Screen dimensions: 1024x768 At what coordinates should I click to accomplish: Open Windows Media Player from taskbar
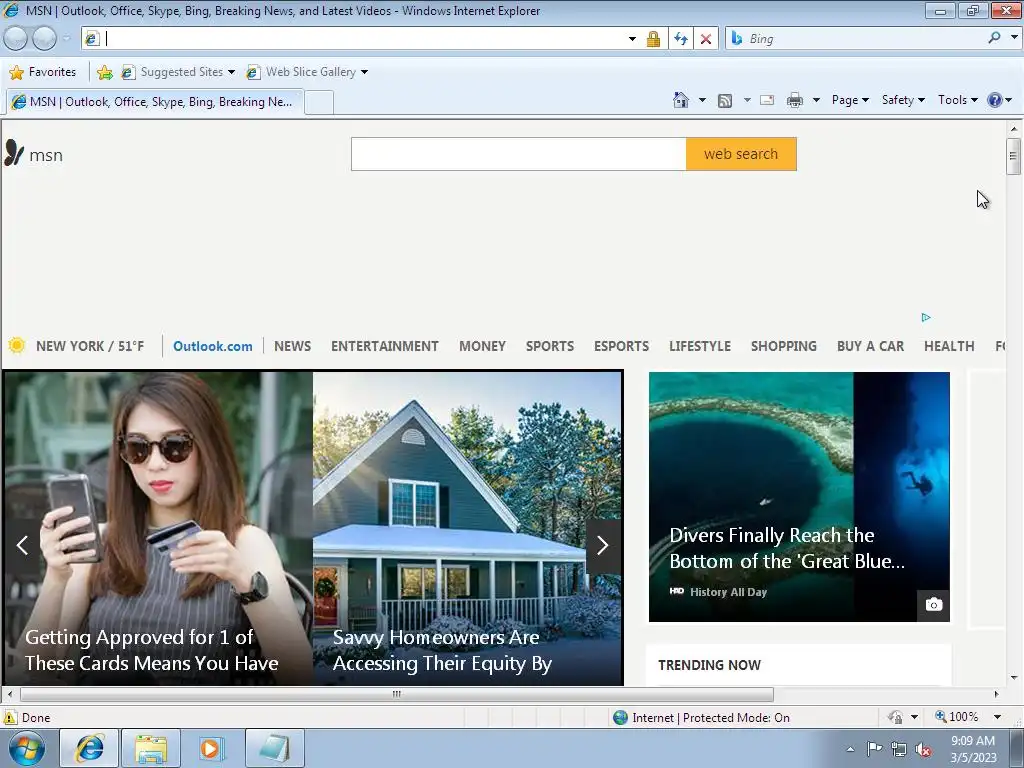tap(212, 748)
